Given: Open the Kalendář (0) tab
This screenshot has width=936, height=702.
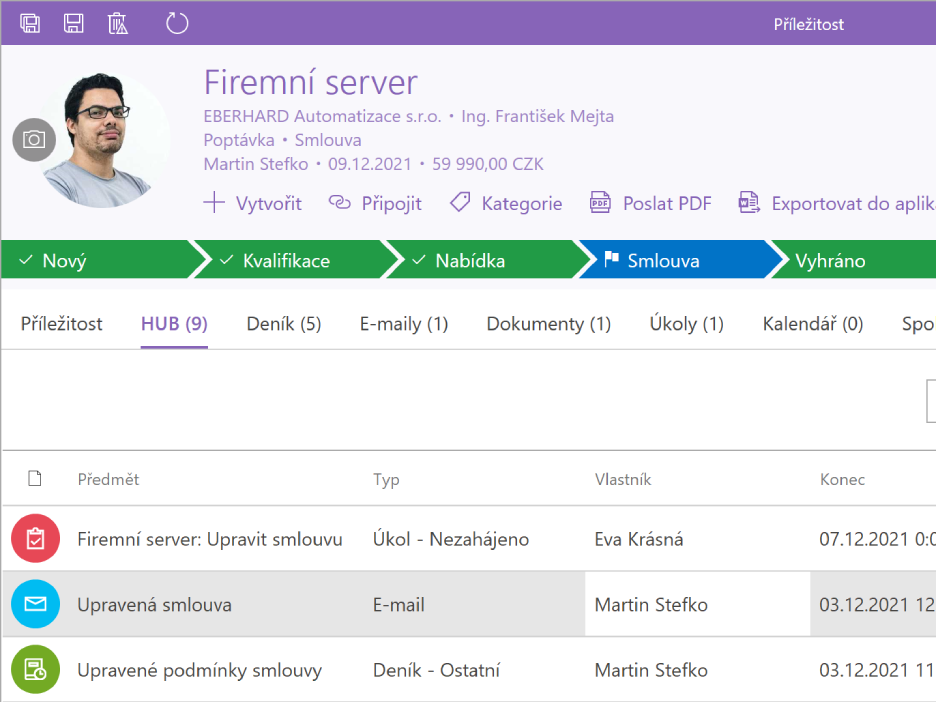Looking at the screenshot, I should pos(813,324).
